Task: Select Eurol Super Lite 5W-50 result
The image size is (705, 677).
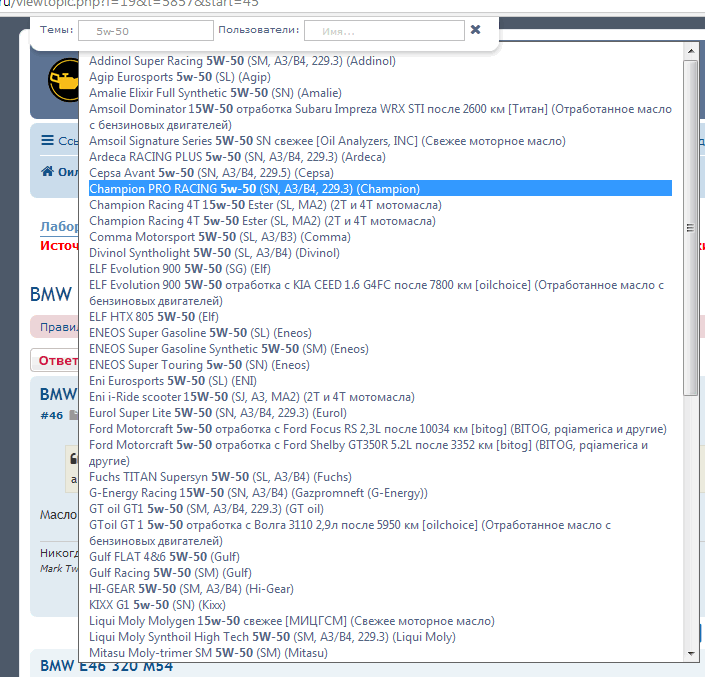Action: [218, 413]
